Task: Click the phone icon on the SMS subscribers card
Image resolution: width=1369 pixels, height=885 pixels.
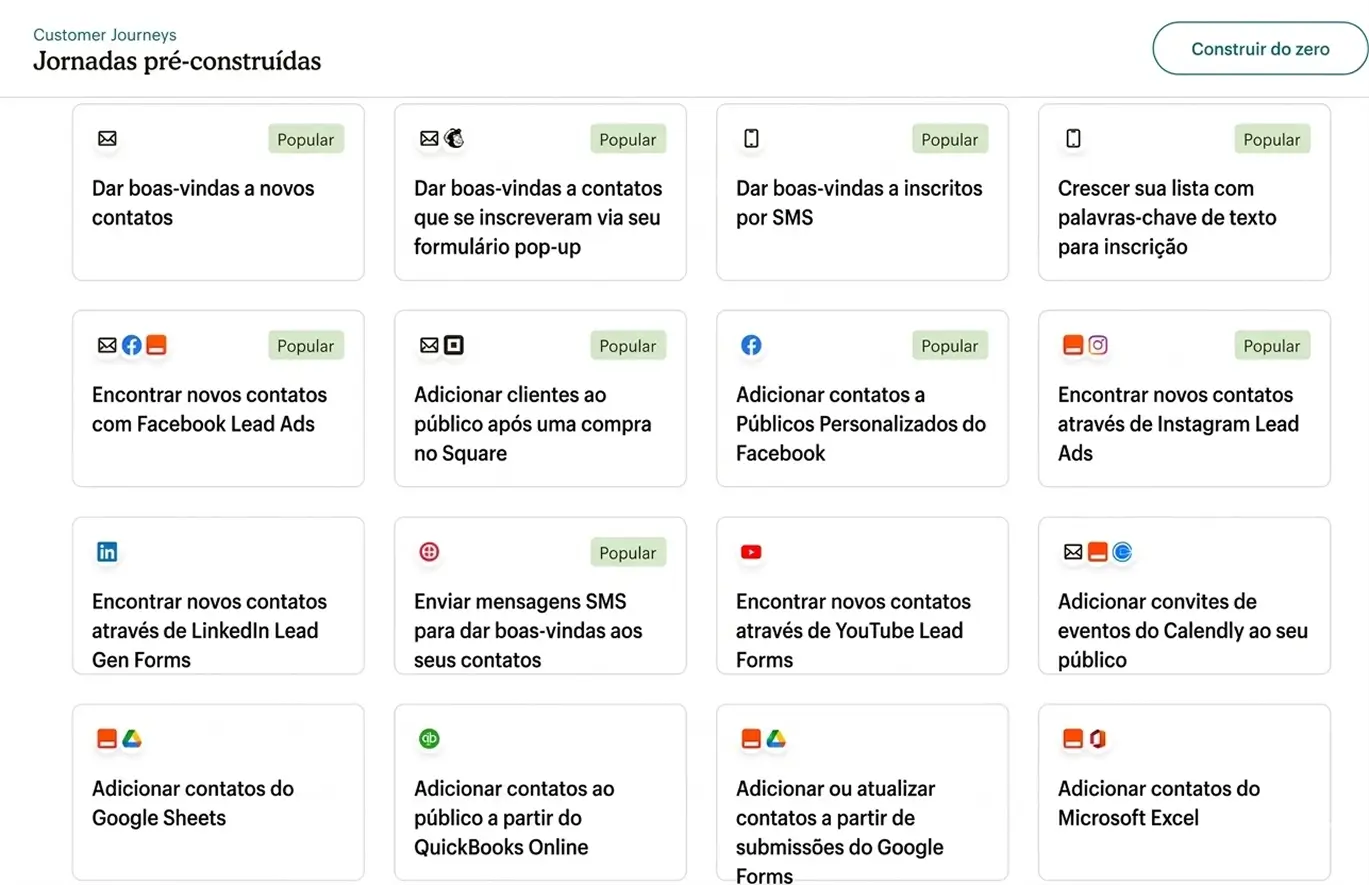Action: point(750,140)
